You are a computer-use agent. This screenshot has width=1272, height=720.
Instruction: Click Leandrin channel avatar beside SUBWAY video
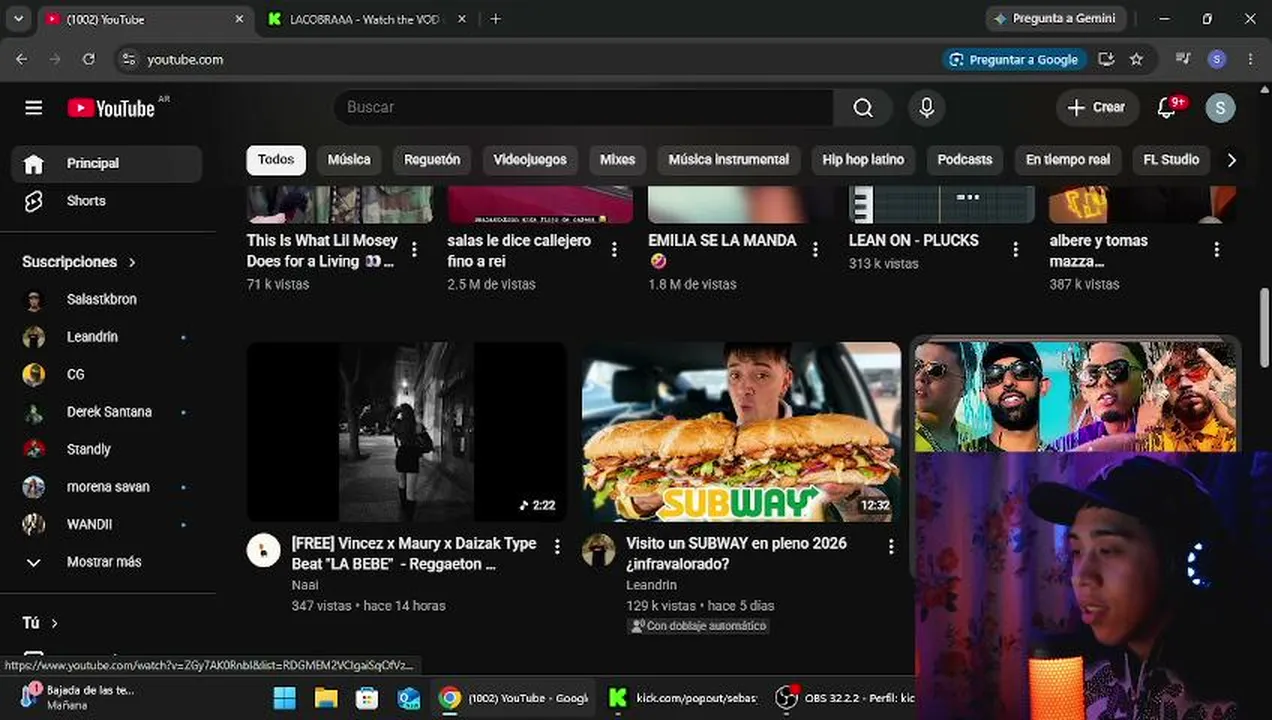[x=598, y=550]
